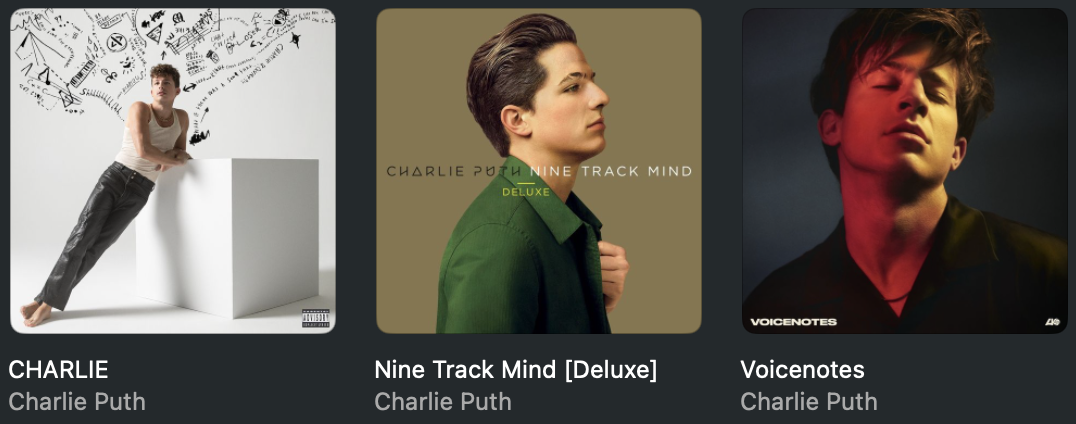Open the Voicenotes album cover thumbnail
The width and height of the screenshot is (1076, 424).
pyautogui.click(x=904, y=171)
